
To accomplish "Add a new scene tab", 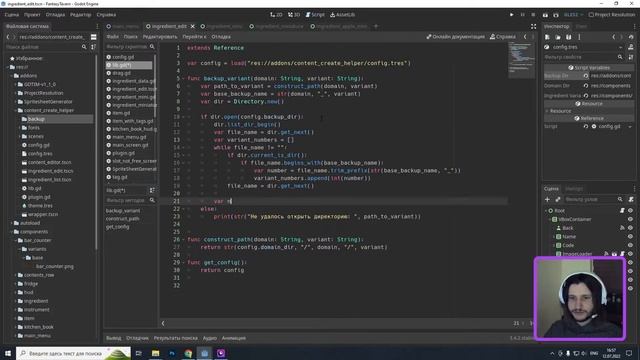I will [376, 26].
